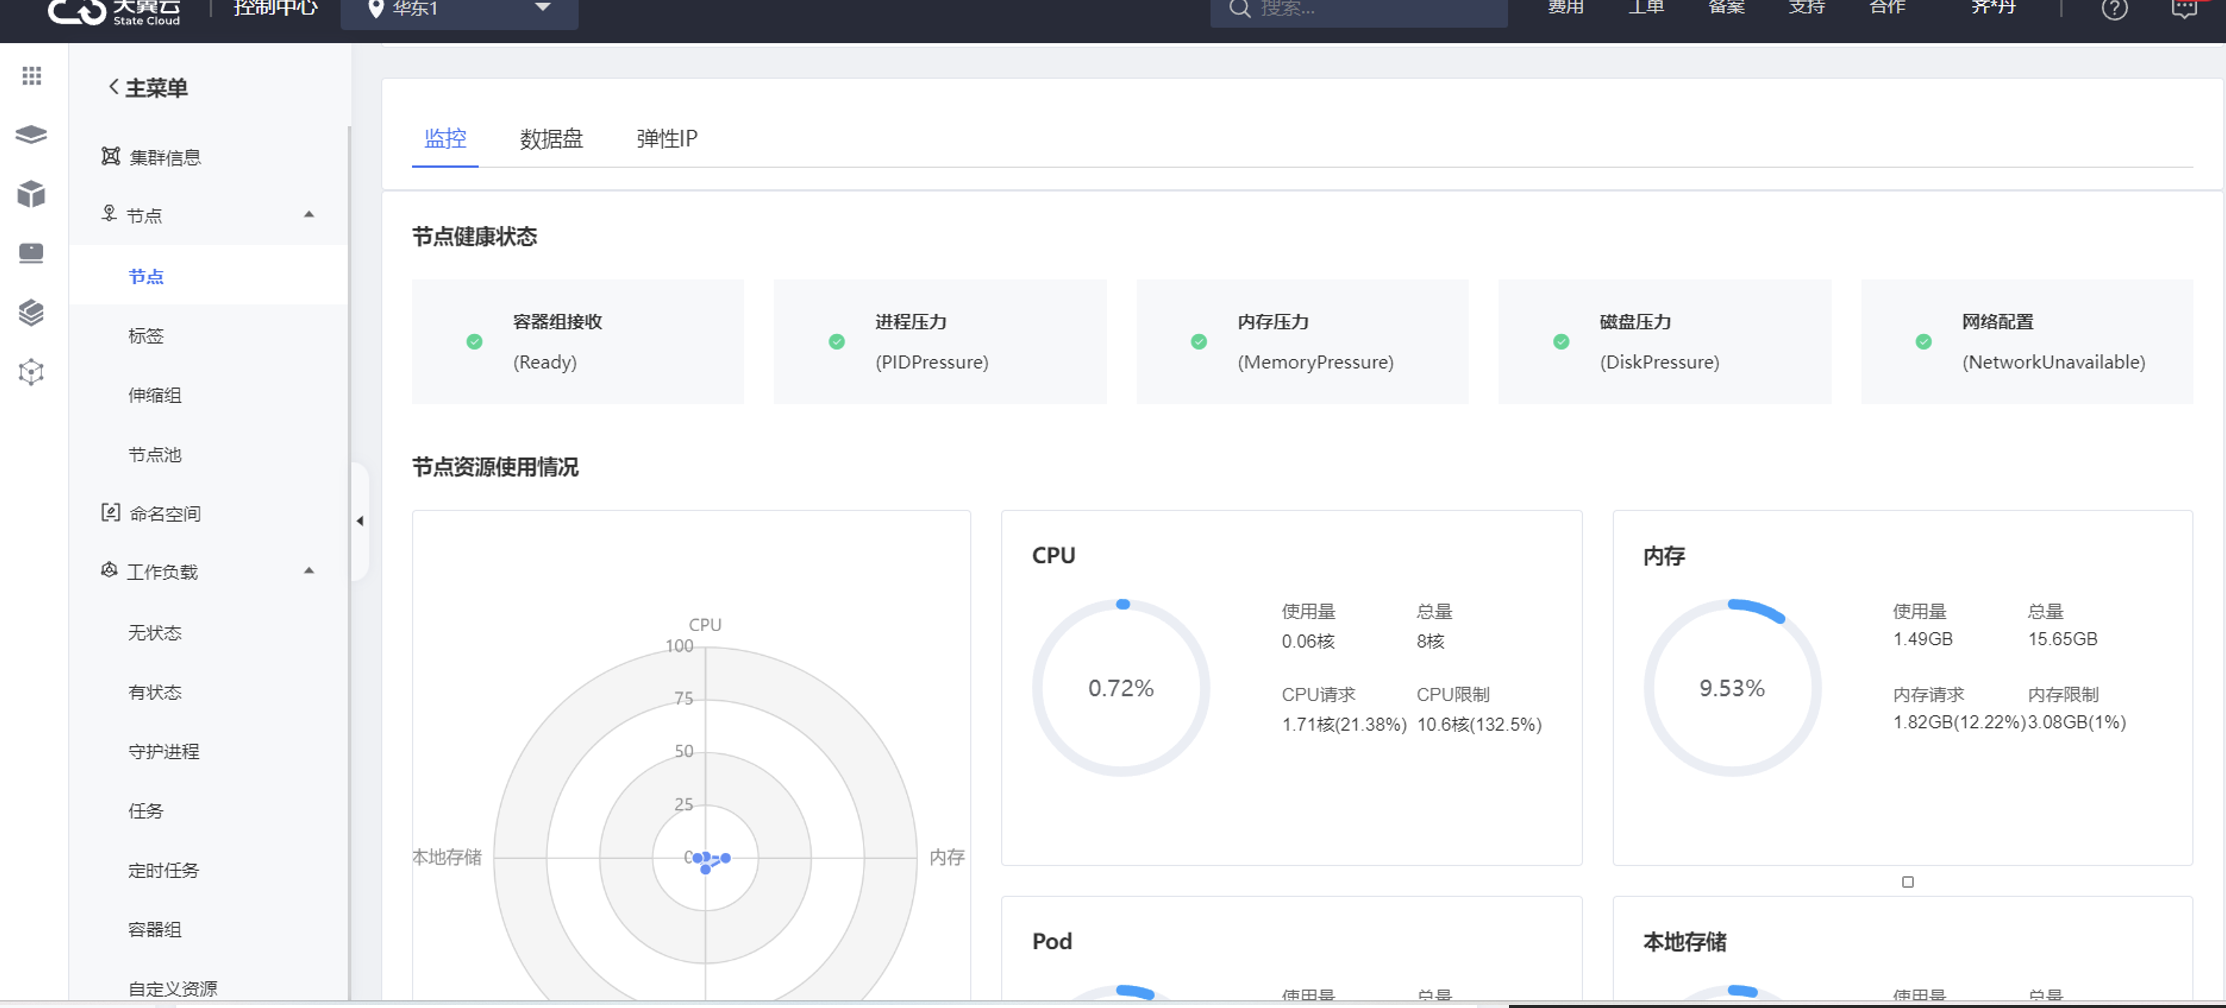Viewport: 2226px width, 1008px height.
Task: Open the apps grid icon in left rail
Action: pos(32,76)
